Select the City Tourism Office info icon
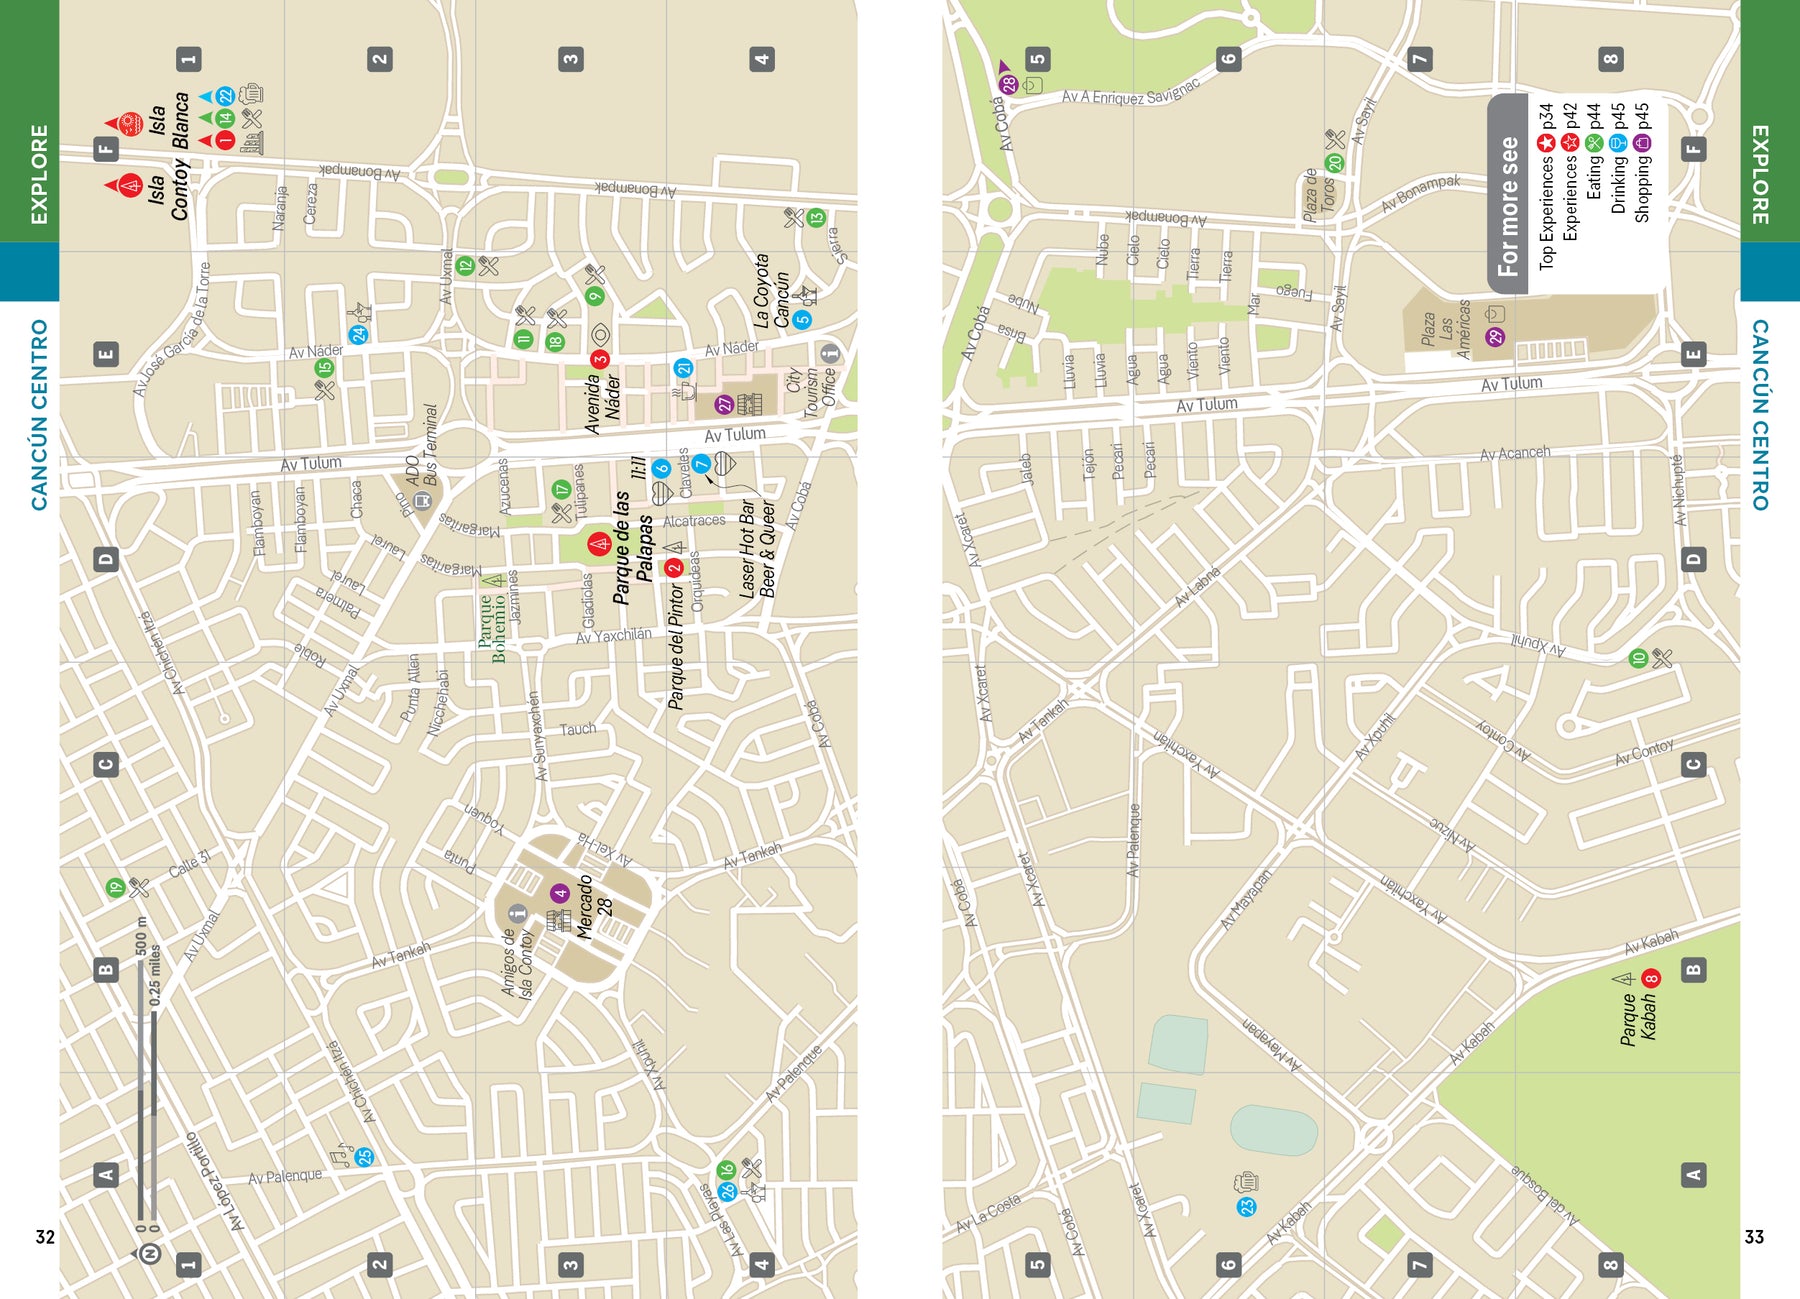 pyautogui.click(x=829, y=353)
